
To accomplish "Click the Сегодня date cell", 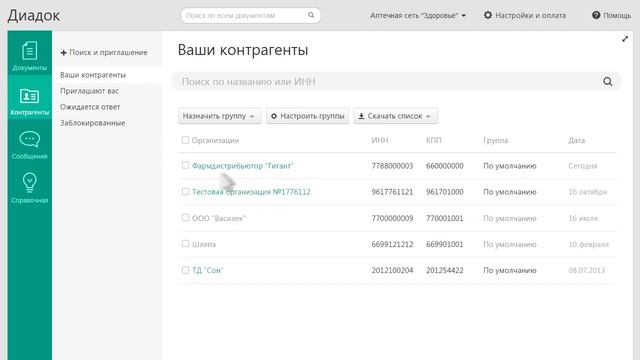I will point(582,166).
